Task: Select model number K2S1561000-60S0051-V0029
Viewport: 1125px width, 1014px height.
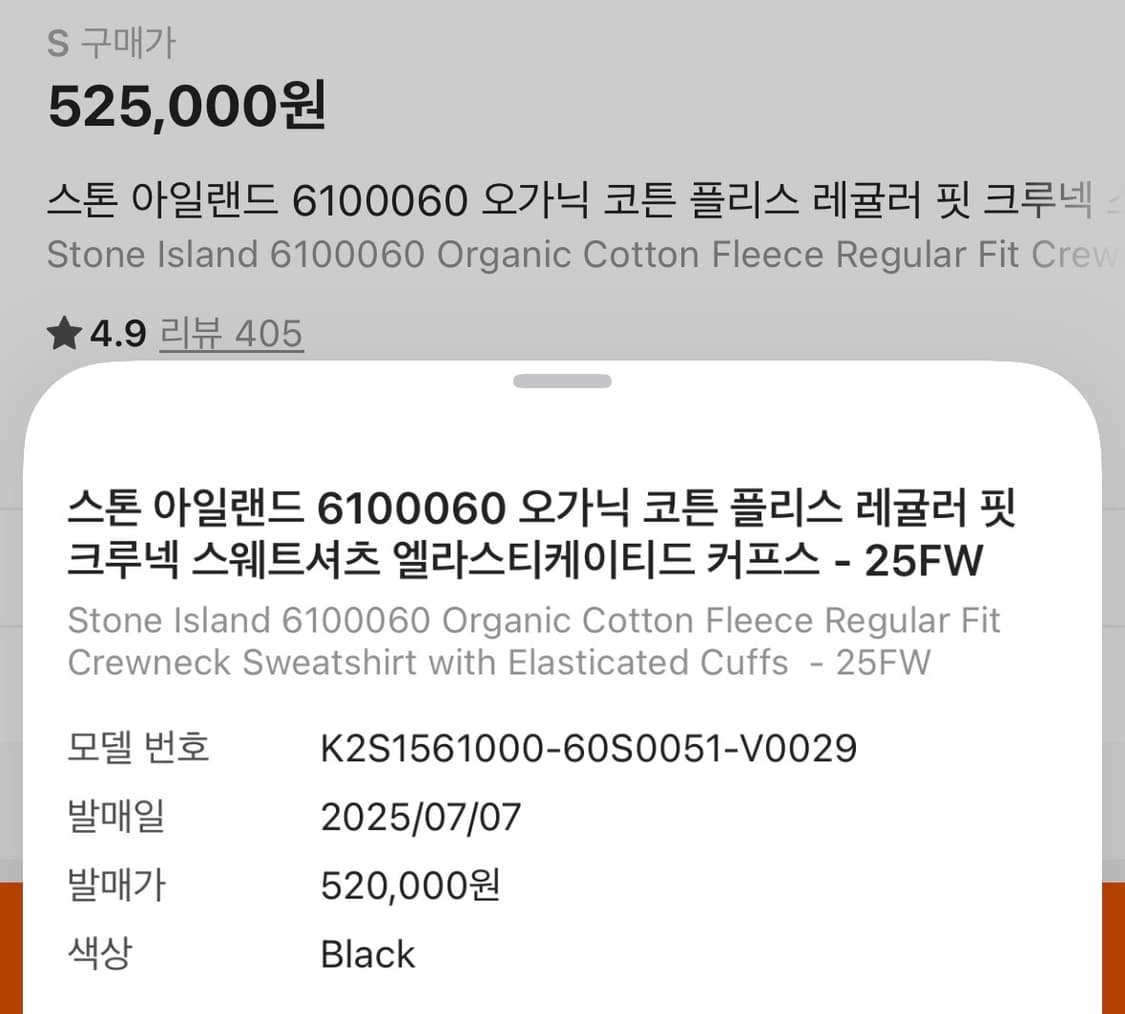Action: point(588,748)
